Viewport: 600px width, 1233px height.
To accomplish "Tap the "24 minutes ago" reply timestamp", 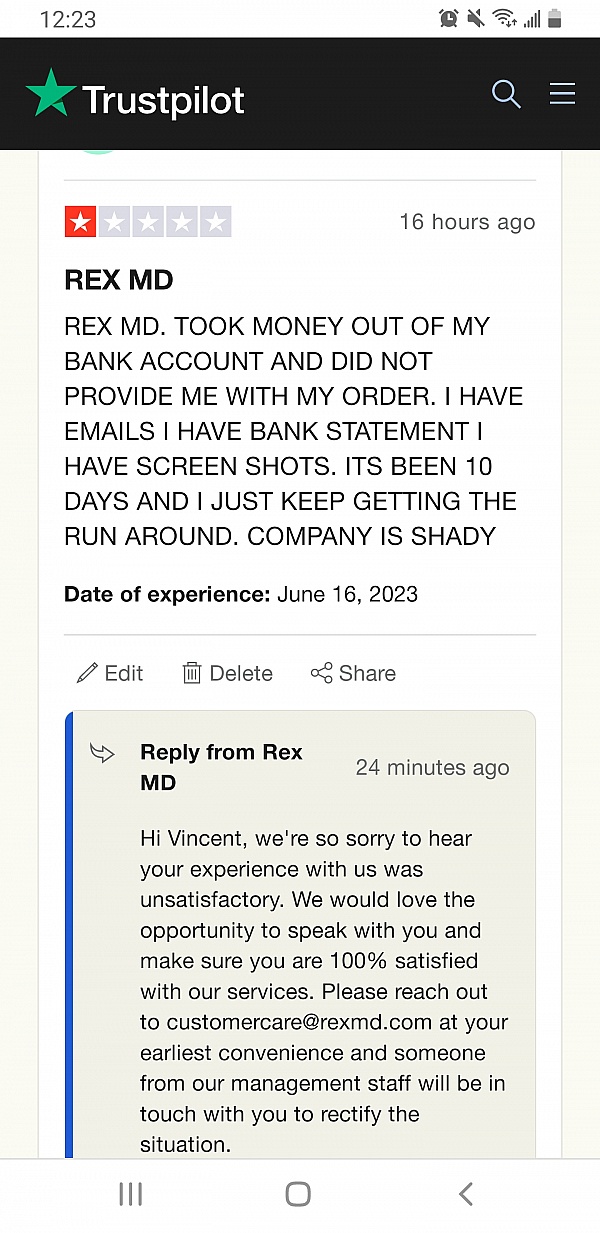I will point(432,767).
